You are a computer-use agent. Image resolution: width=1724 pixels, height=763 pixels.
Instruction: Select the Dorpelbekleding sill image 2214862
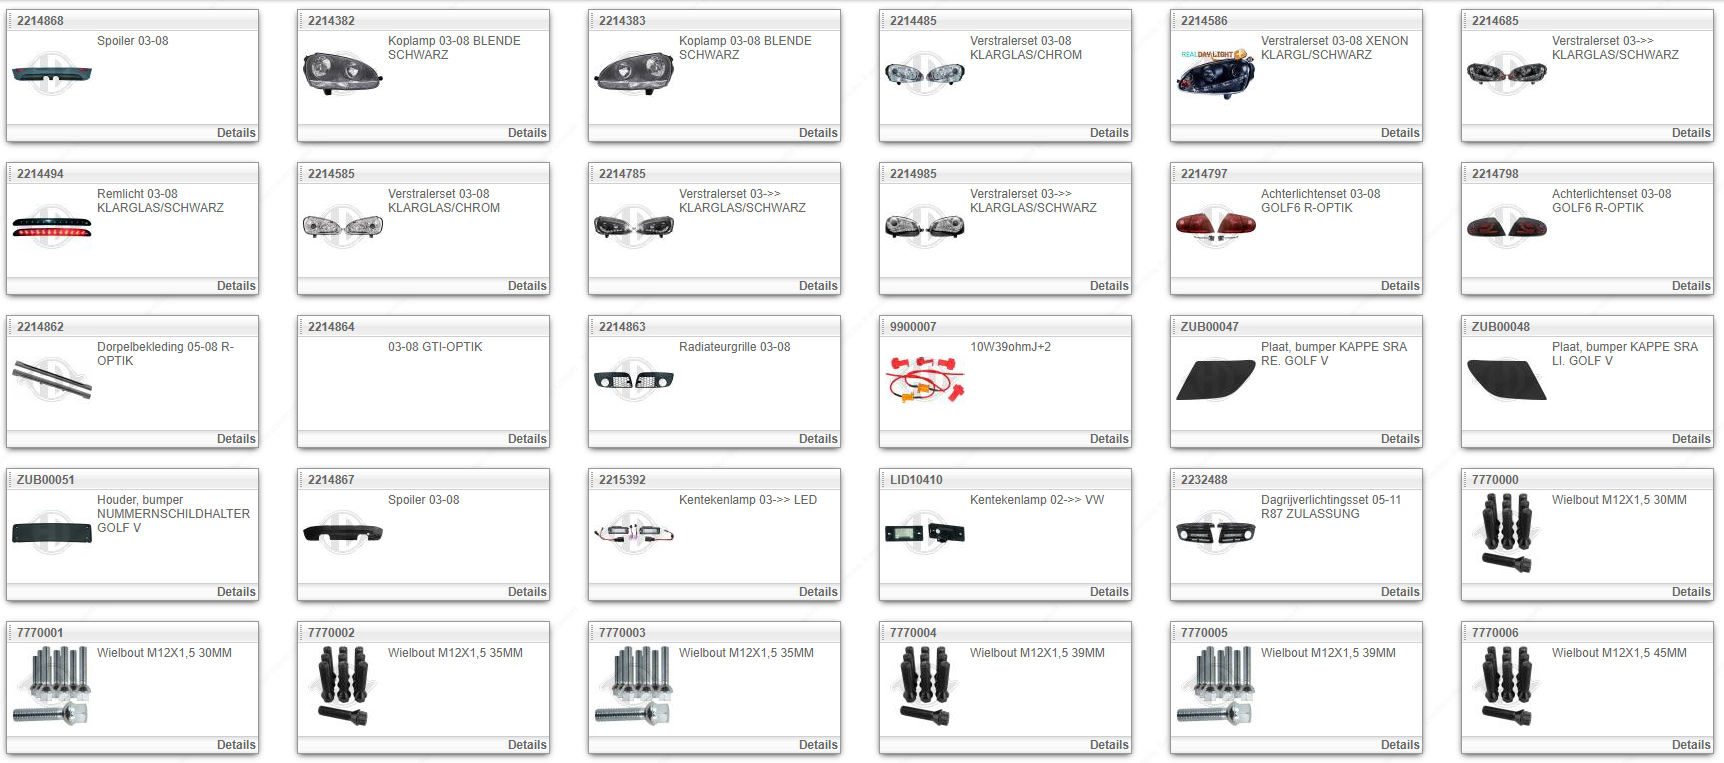pos(52,380)
